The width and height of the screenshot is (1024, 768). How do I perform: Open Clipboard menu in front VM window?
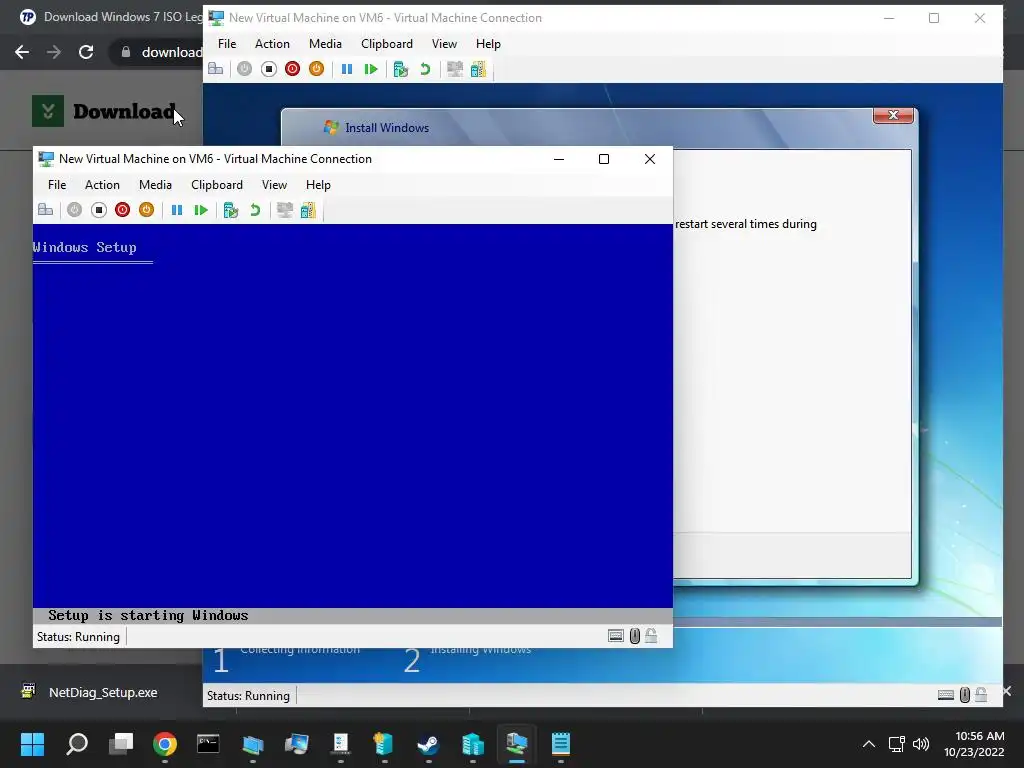[217, 185]
